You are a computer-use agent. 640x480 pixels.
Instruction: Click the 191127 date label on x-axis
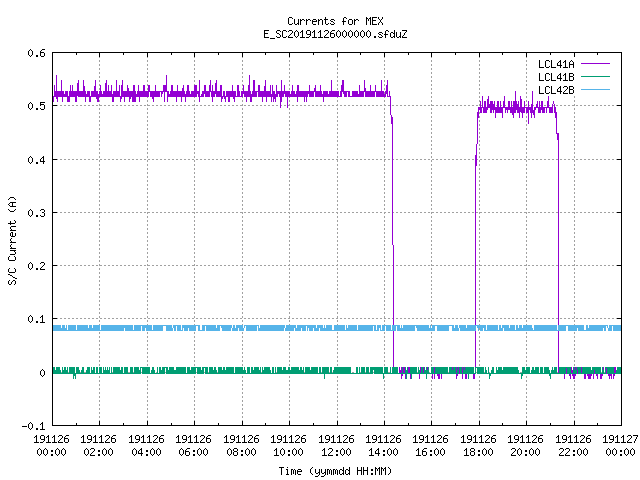point(620,439)
